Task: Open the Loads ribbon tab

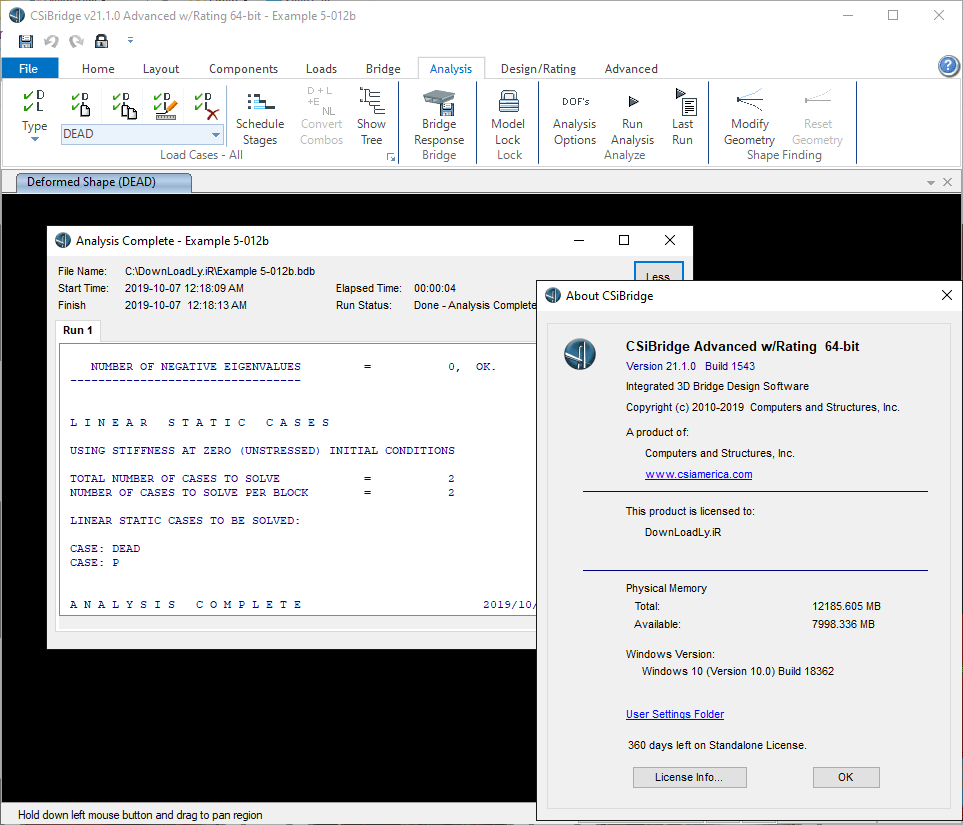Action: pos(321,68)
